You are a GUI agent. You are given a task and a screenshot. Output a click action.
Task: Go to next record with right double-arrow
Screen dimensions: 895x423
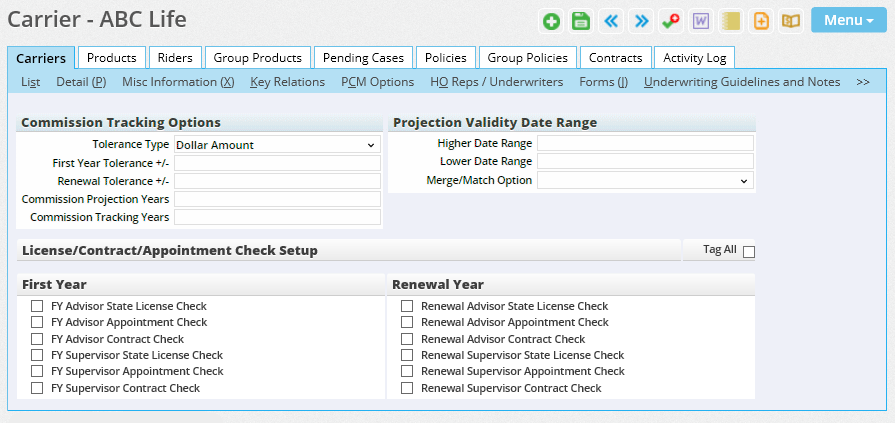641,21
